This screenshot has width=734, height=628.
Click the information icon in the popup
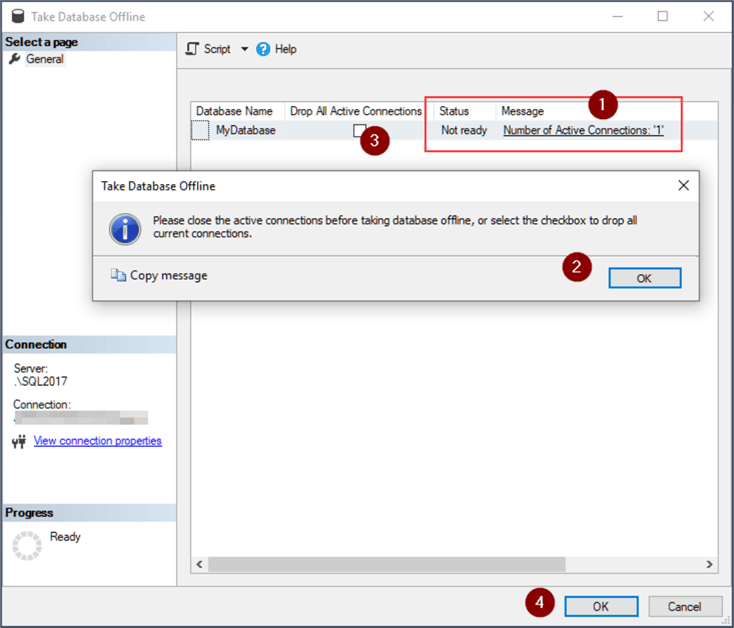click(x=125, y=229)
